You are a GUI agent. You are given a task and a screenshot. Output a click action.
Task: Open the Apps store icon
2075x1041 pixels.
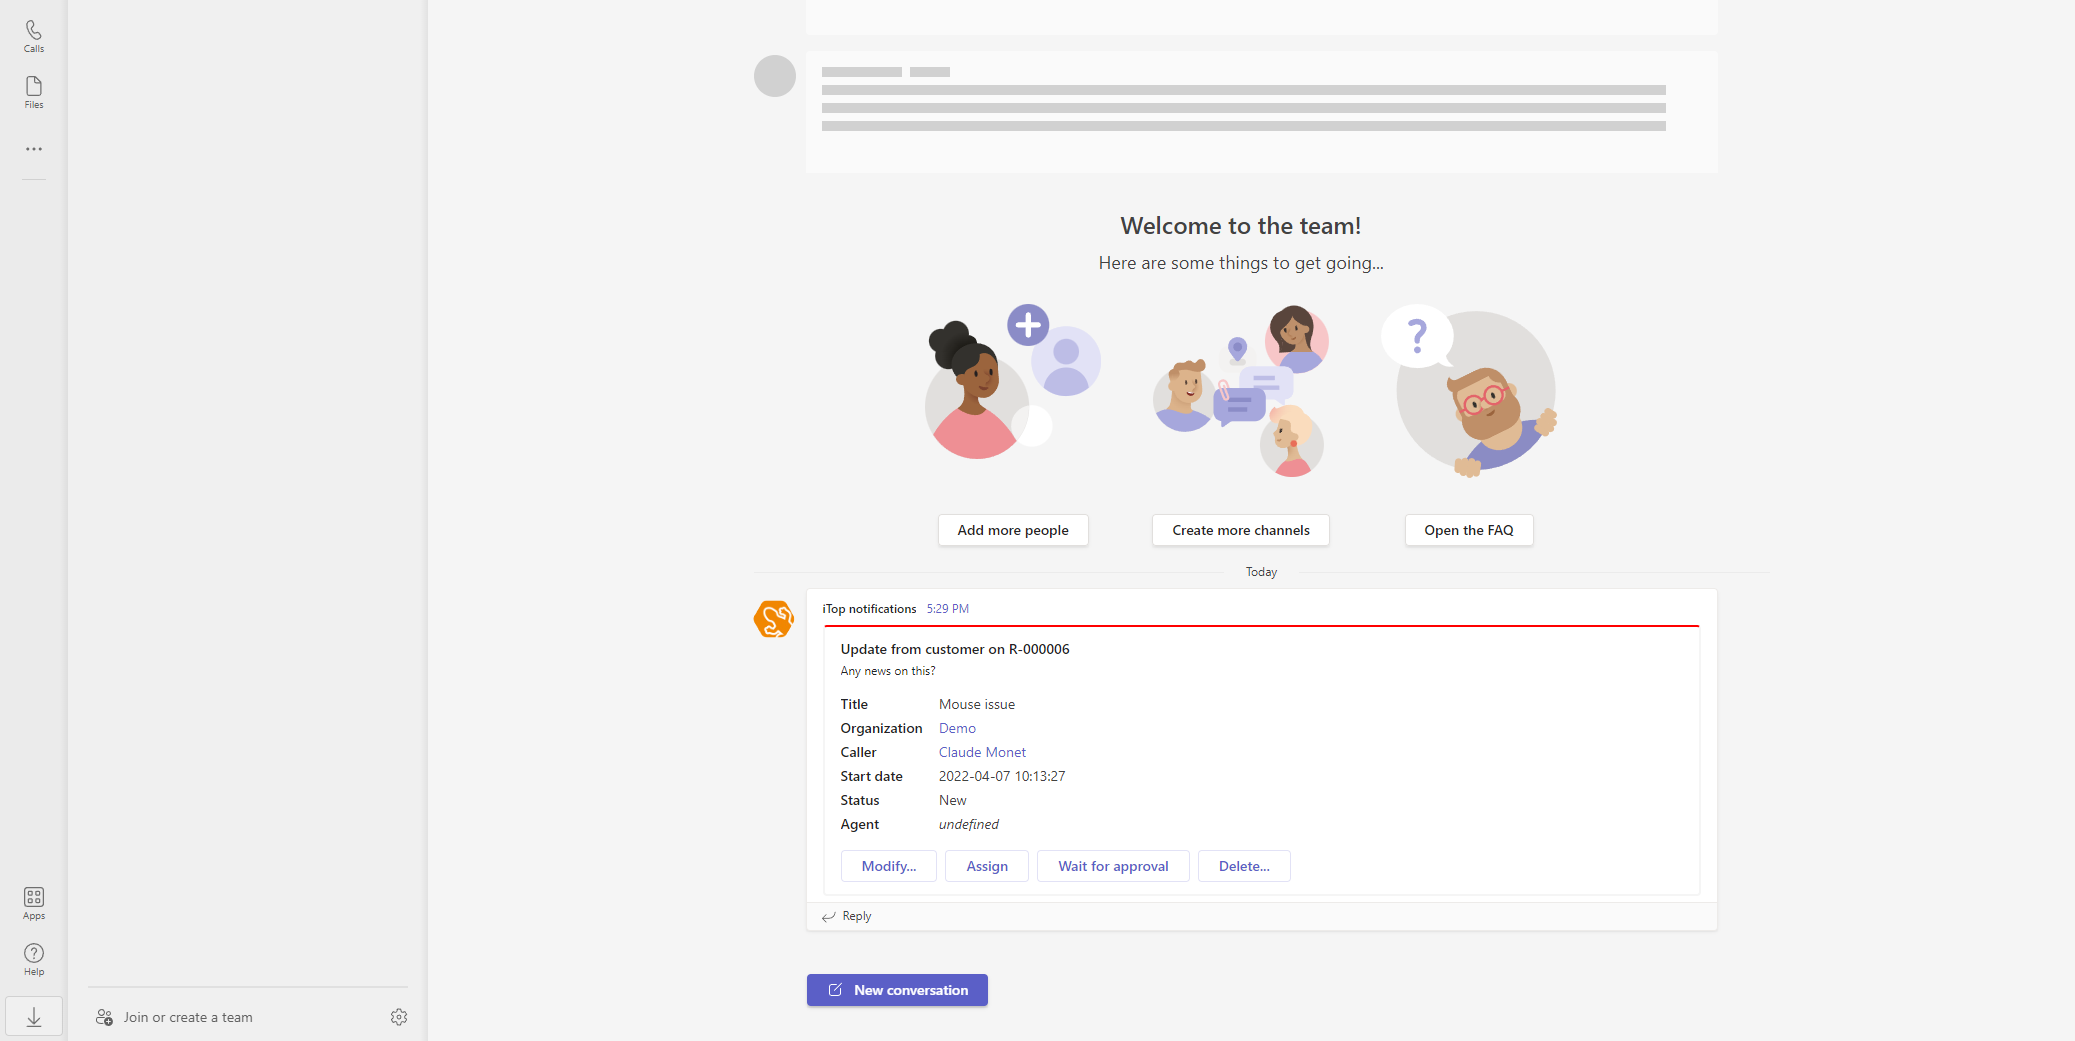coord(34,902)
